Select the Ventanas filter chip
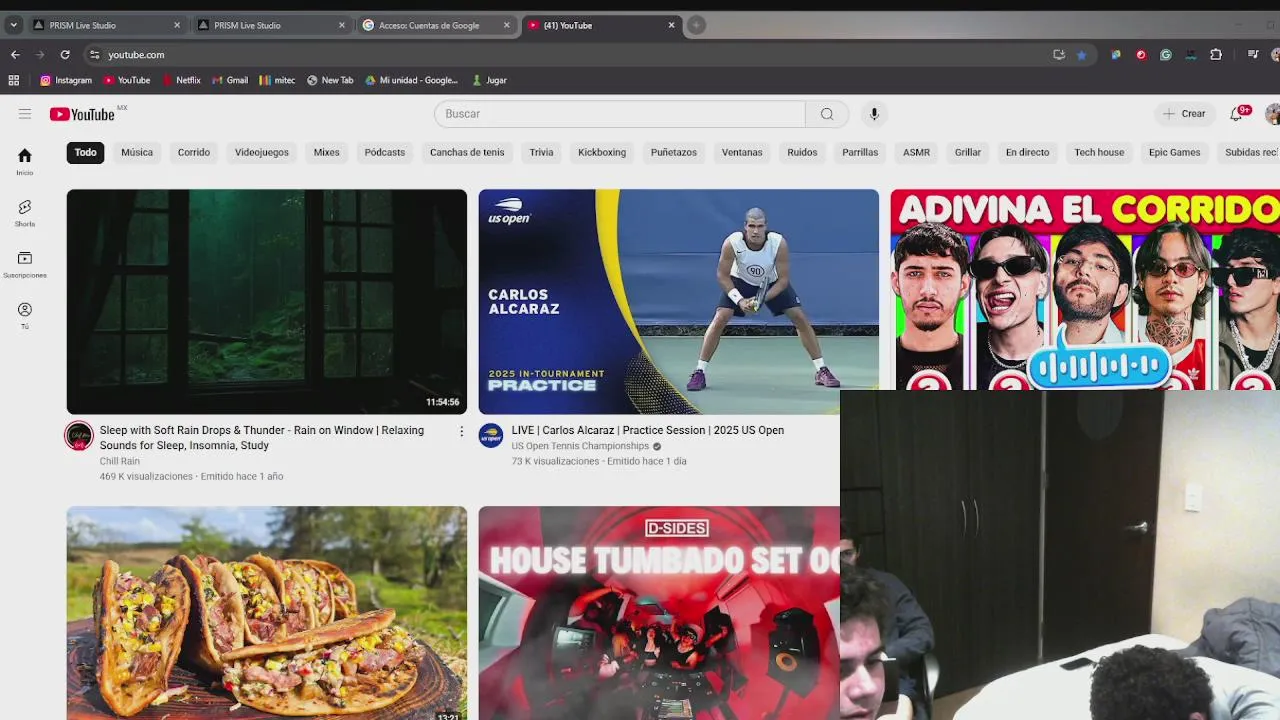This screenshot has height=720, width=1280. (x=742, y=152)
